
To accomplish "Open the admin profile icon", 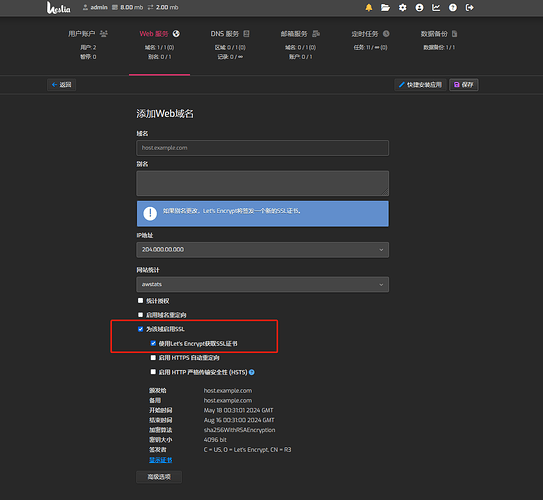I will coord(419,7).
